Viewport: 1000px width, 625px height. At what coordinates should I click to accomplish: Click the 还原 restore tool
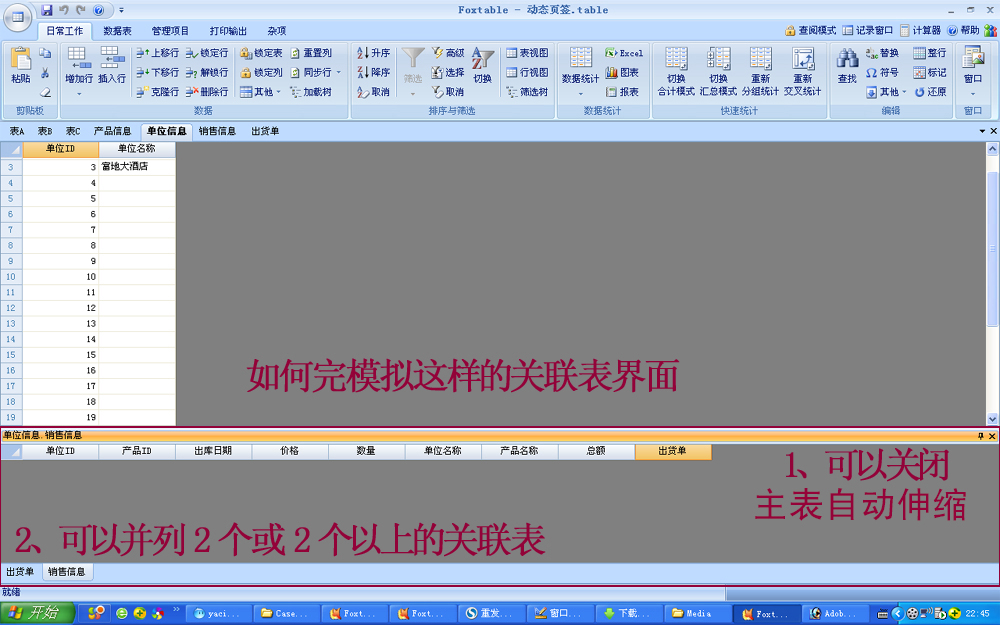[x=929, y=92]
